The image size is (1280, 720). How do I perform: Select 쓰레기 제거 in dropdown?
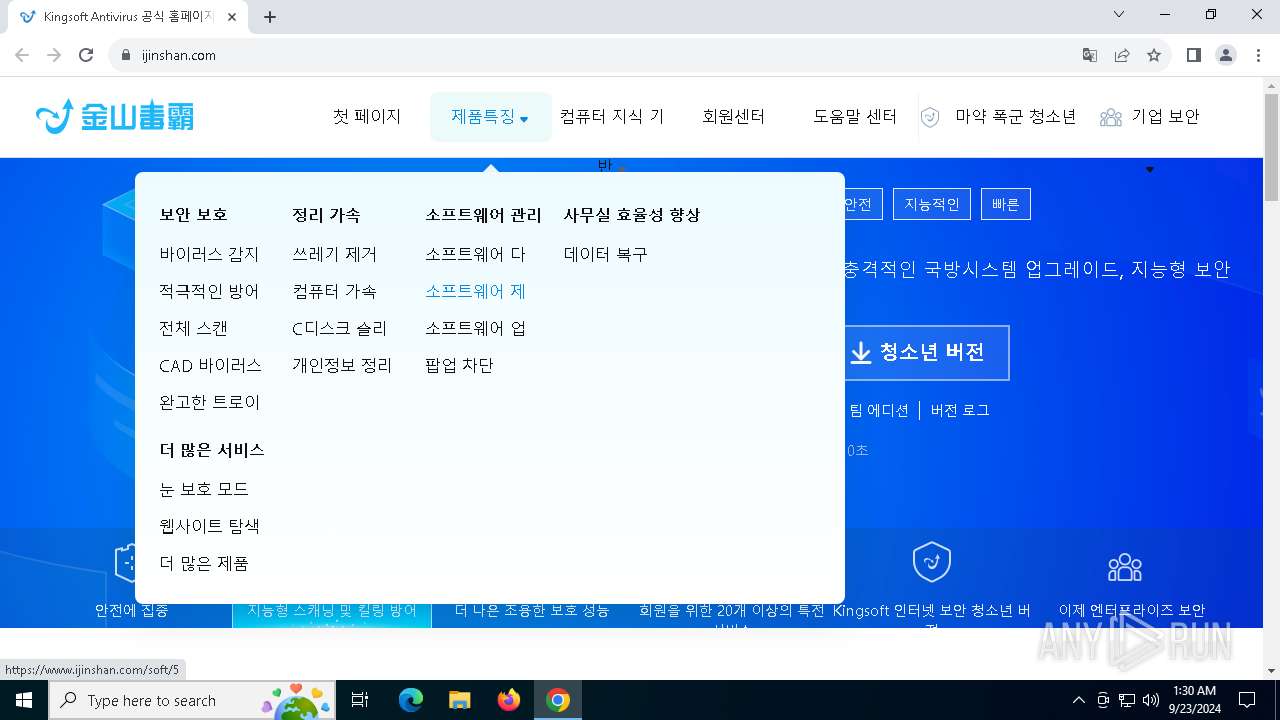[335, 254]
